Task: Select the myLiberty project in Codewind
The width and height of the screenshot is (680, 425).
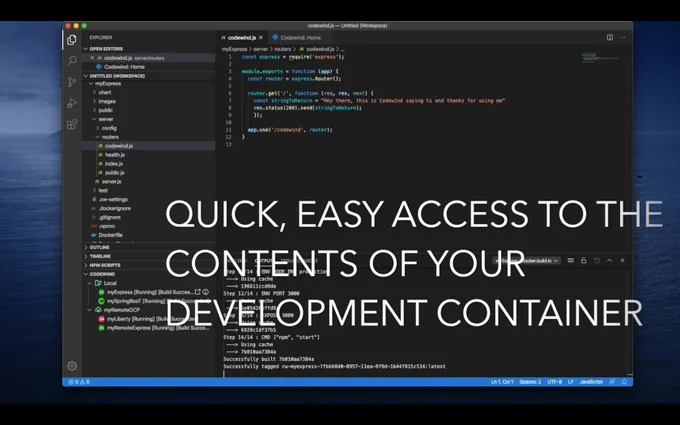Action: [x=149, y=319]
